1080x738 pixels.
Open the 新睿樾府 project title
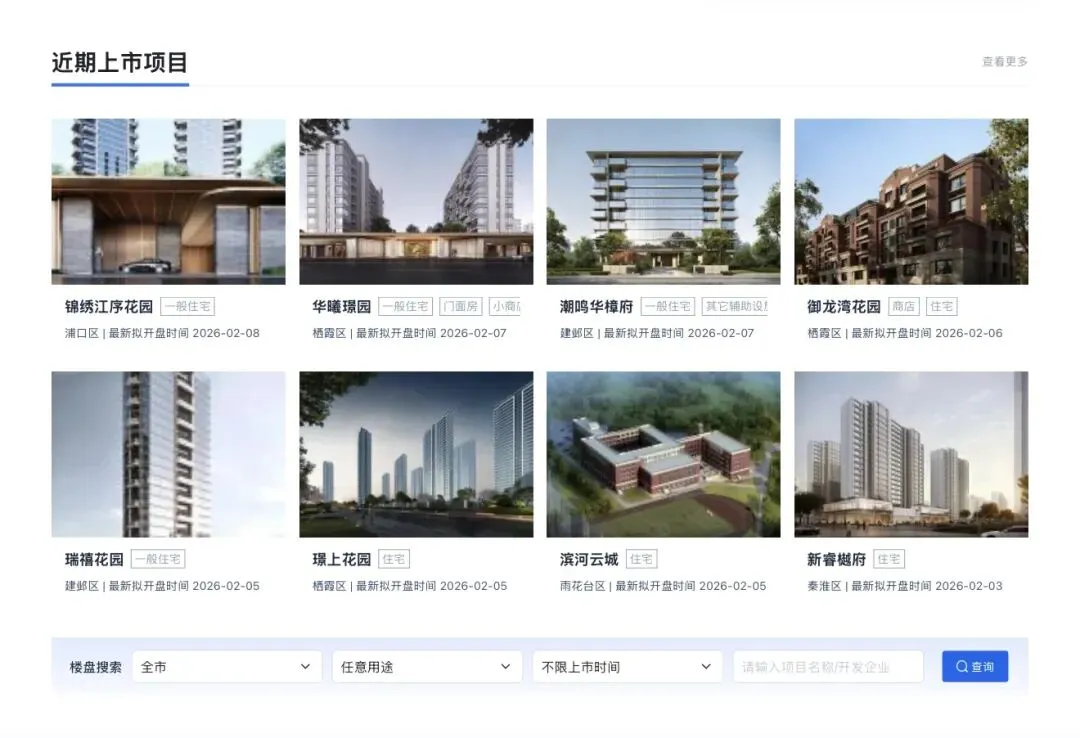(836, 559)
